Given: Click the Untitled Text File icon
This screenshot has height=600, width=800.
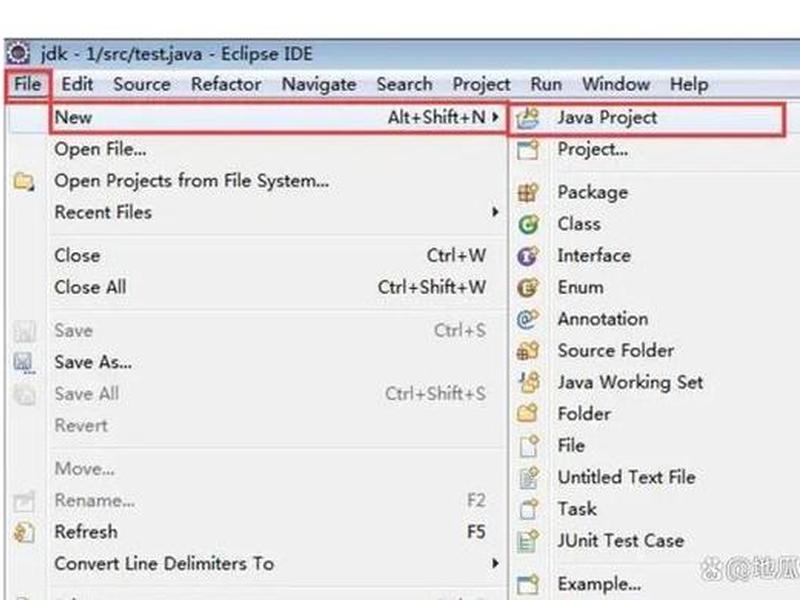Looking at the screenshot, I should (529, 478).
